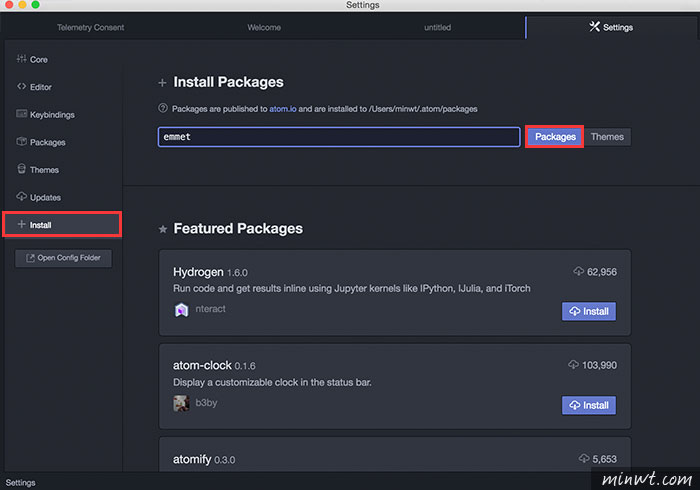Close the window with the red button
Image resolution: width=700 pixels, height=490 pixels.
9,5
